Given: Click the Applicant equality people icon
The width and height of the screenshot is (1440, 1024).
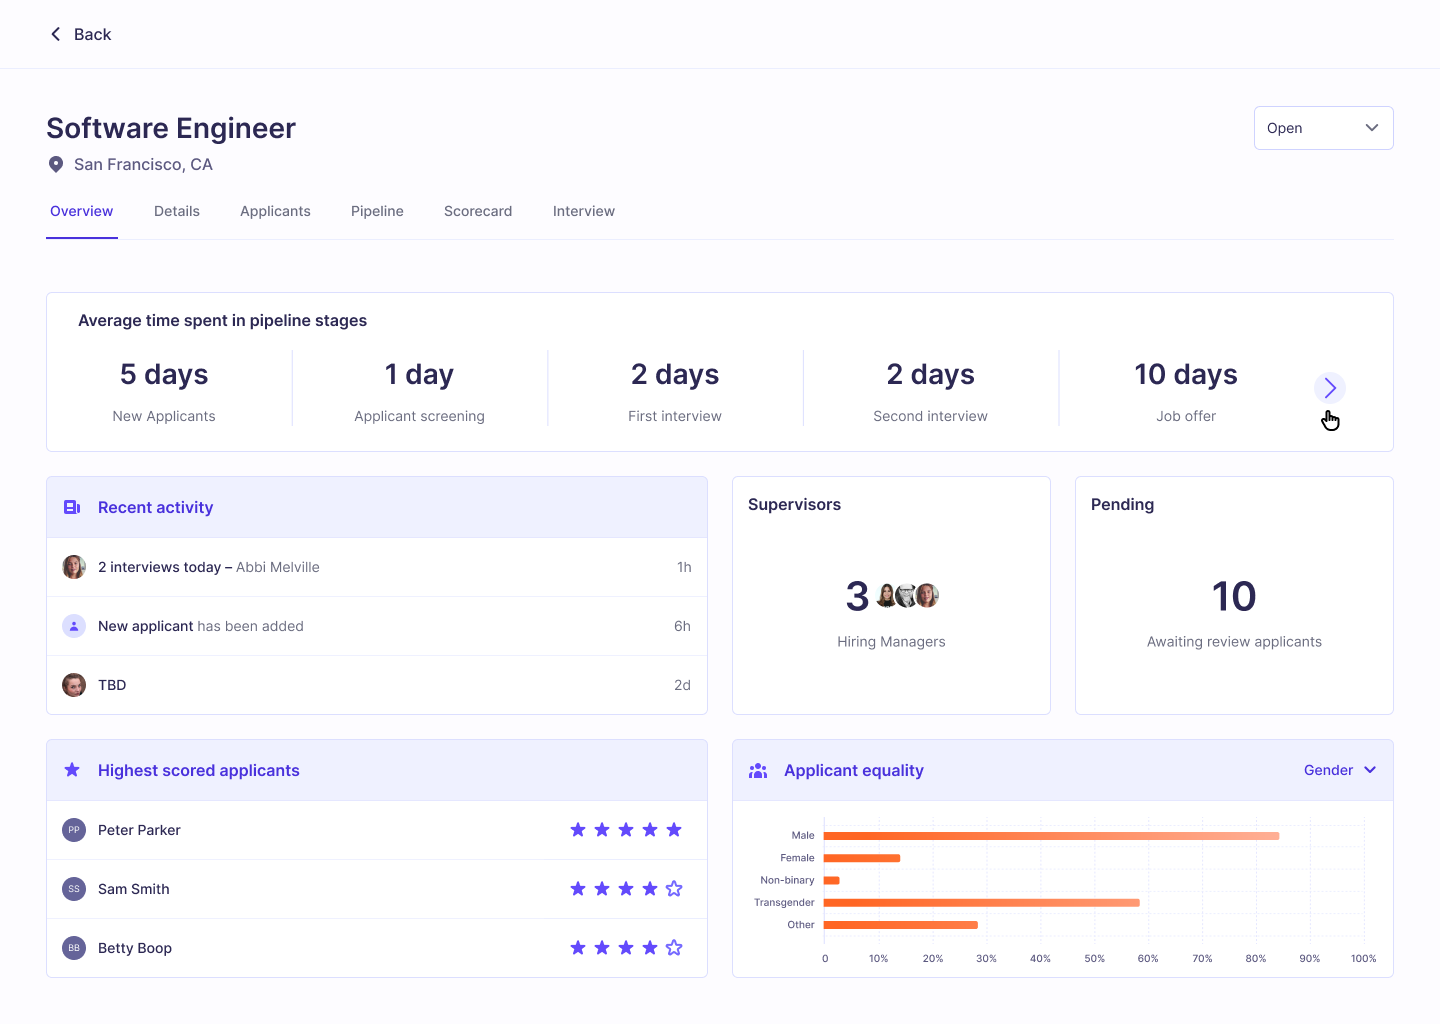Looking at the screenshot, I should pos(758,770).
